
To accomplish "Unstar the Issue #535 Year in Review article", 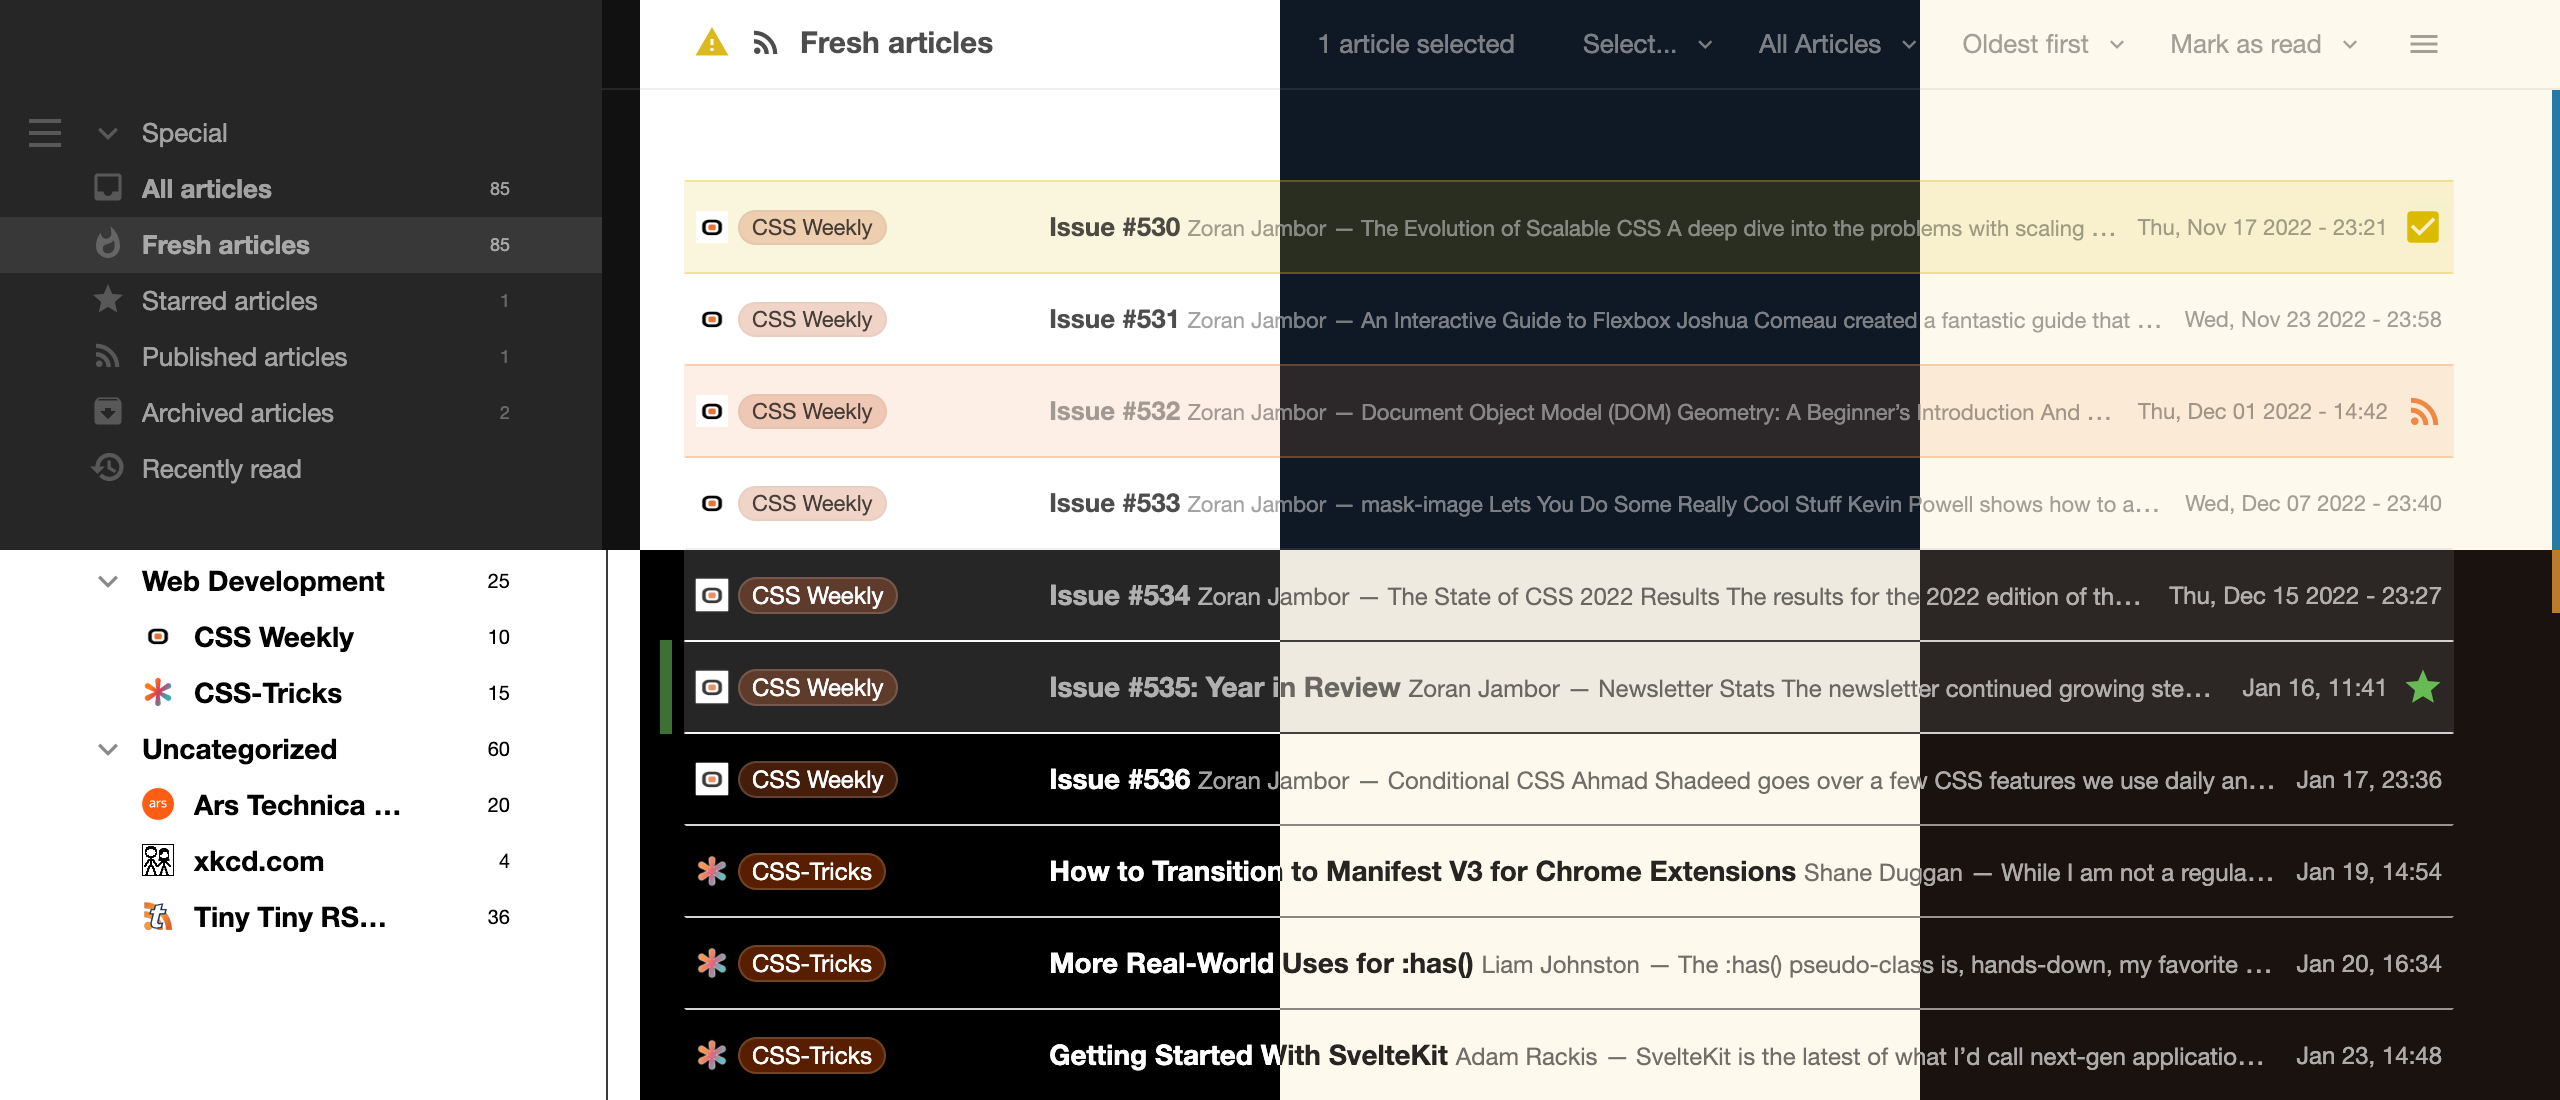I will (2423, 687).
